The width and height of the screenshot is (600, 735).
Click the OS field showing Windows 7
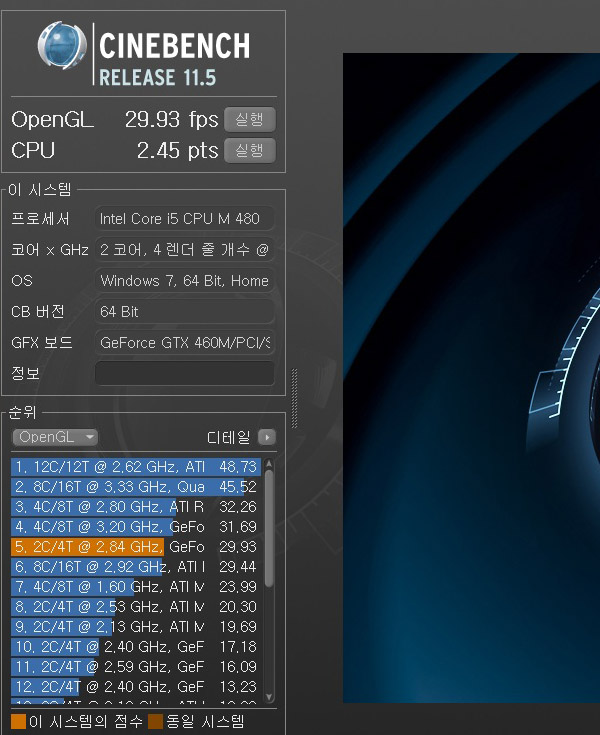(185, 280)
